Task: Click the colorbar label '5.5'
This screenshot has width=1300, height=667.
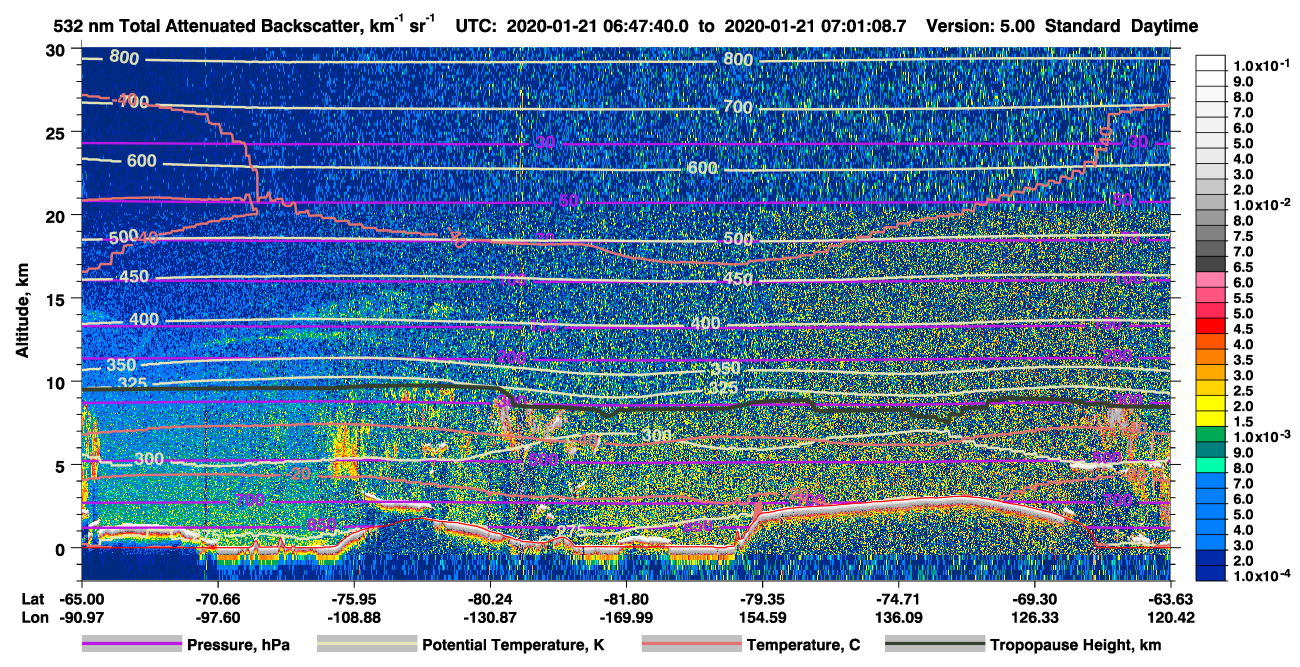Action: click(1245, 297)
